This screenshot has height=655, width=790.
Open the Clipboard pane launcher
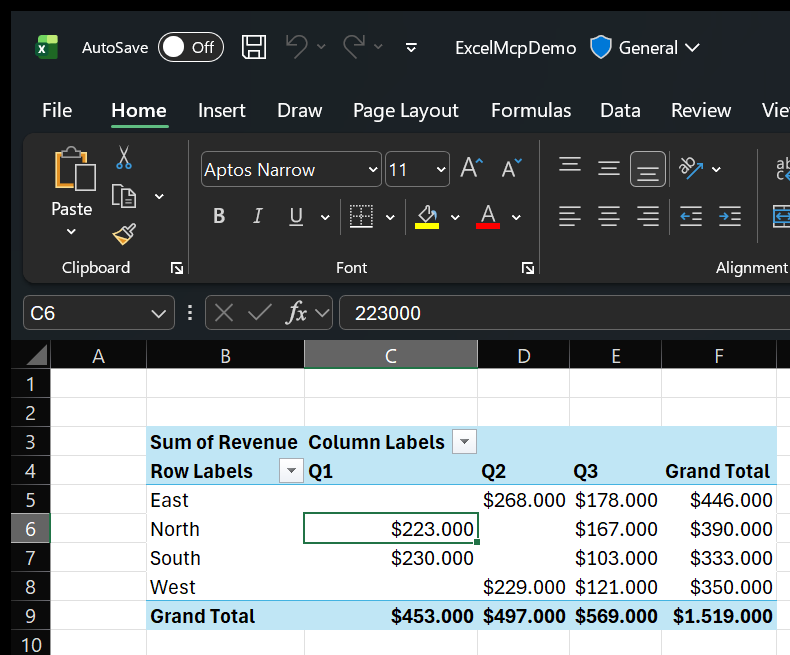[177, 268]
